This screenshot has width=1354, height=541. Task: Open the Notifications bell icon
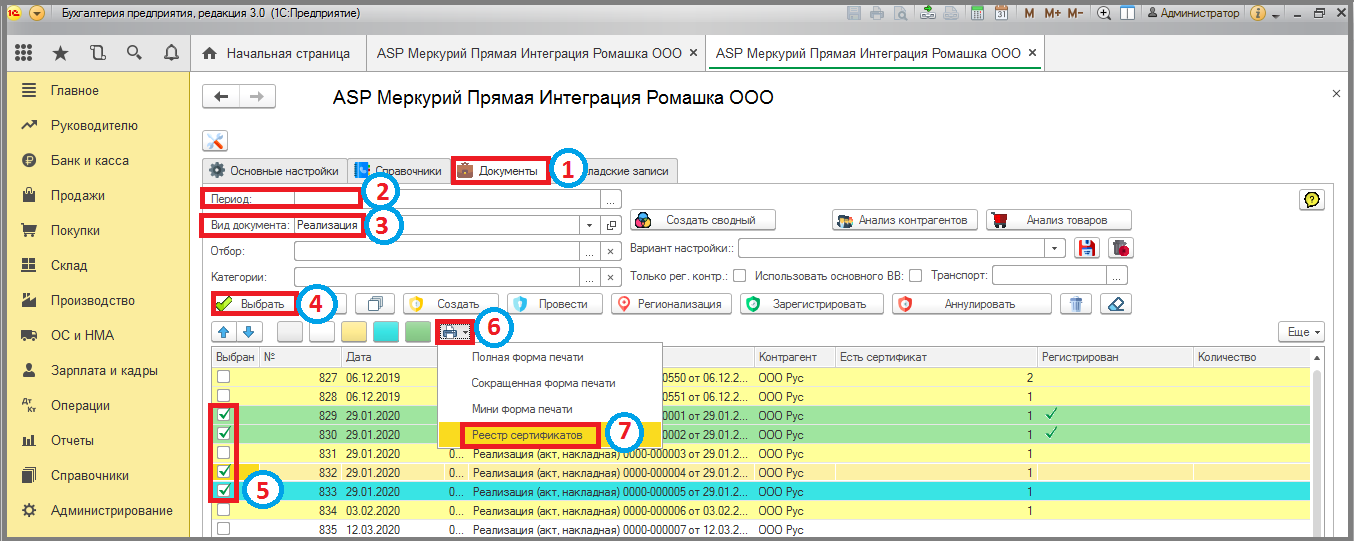click(171, 53)
